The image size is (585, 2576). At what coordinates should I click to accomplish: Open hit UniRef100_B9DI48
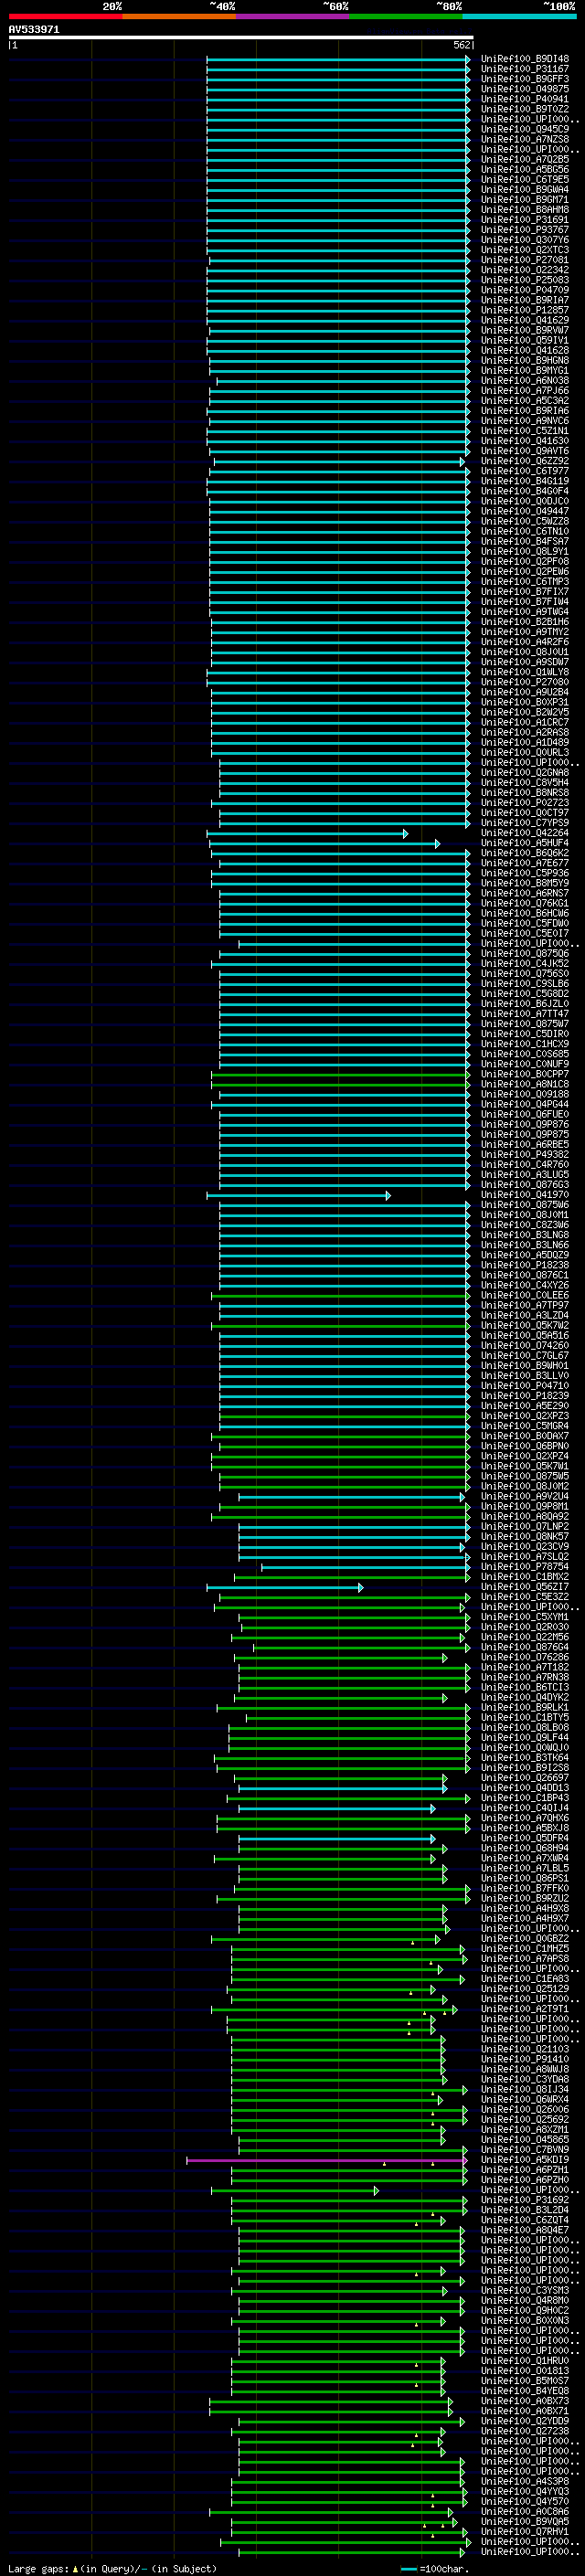click(x=525, y=59)
